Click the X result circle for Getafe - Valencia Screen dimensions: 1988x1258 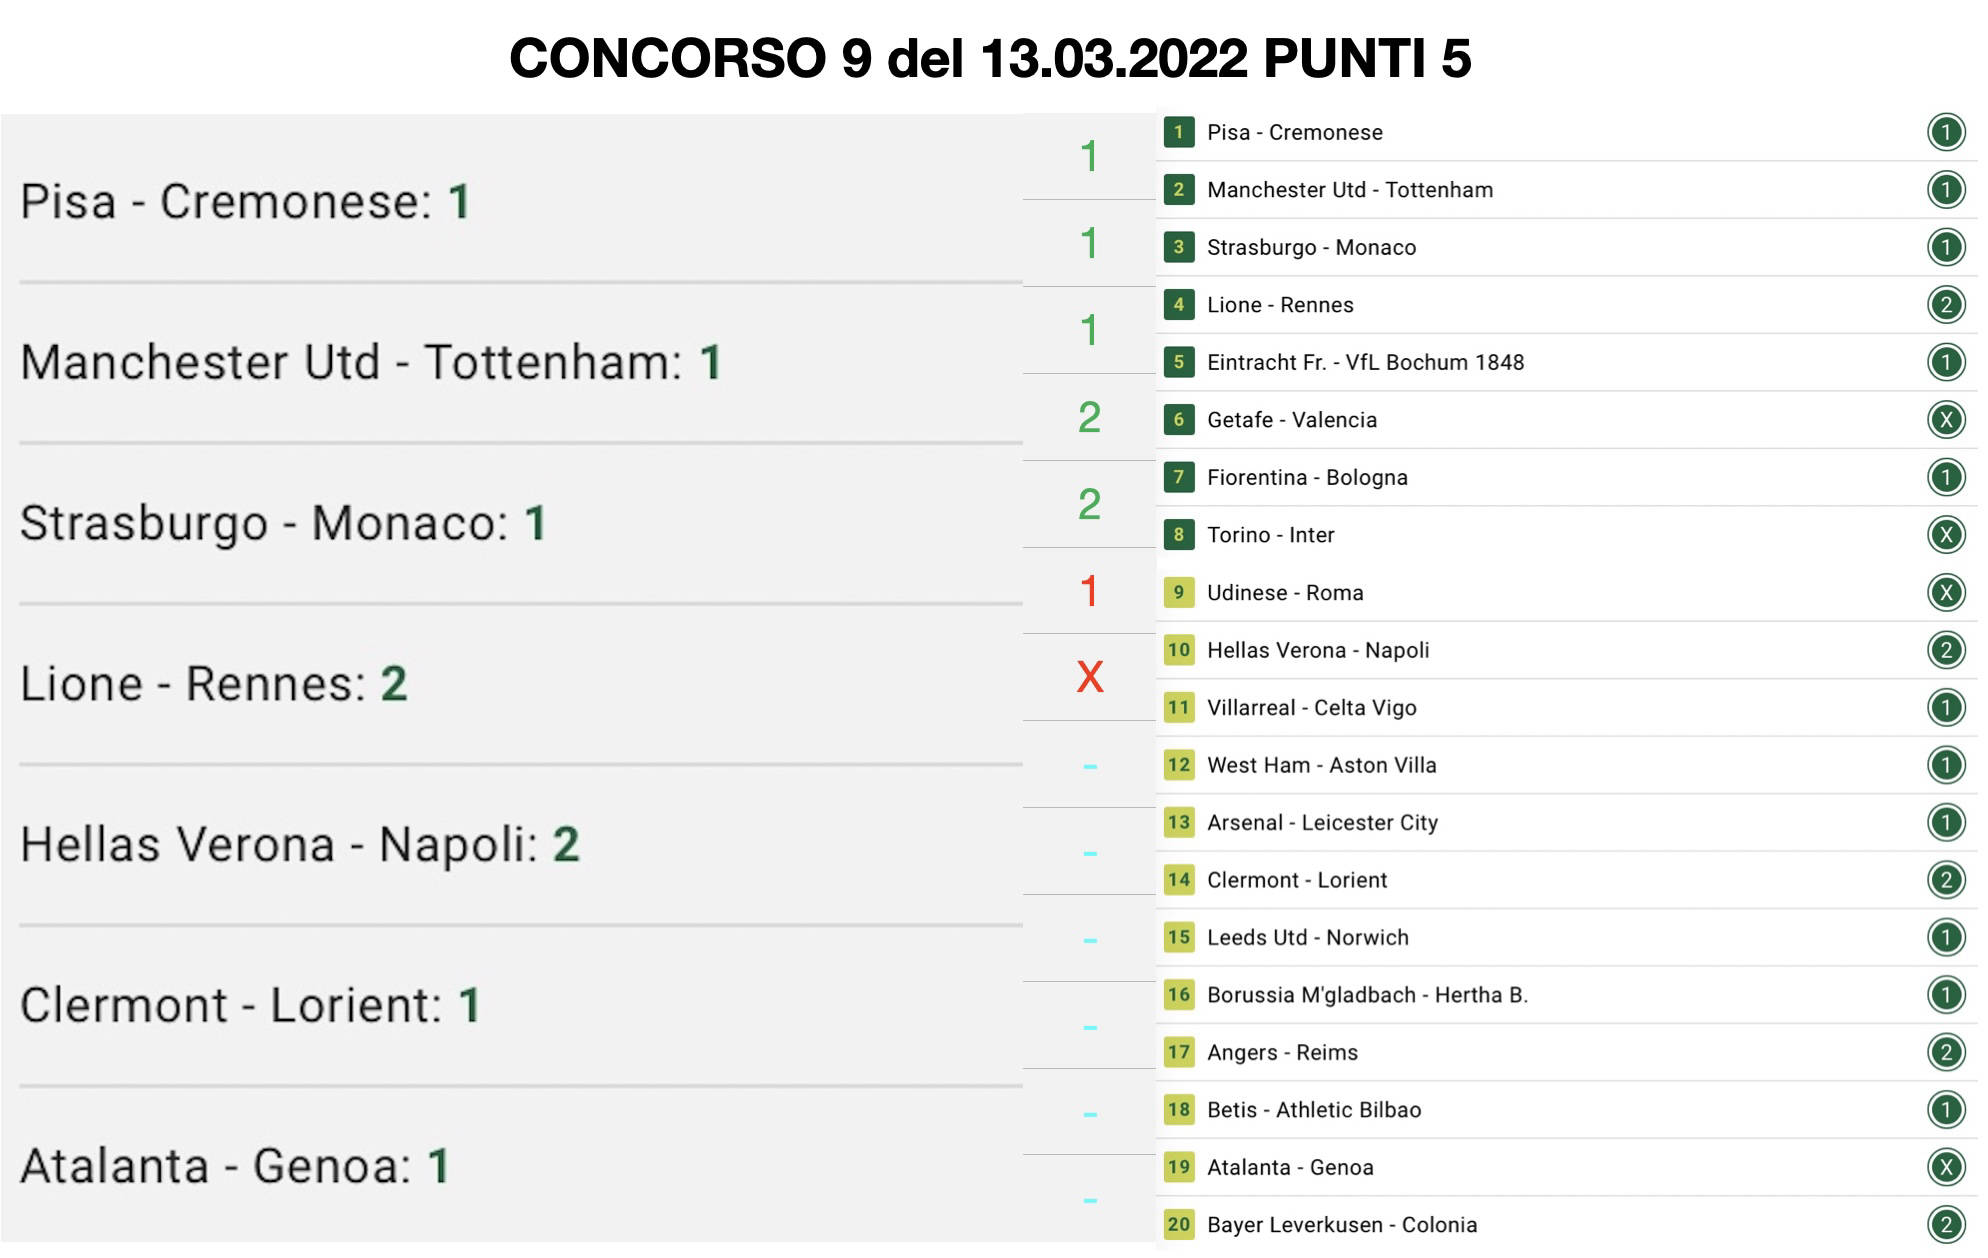(1945, 420)
